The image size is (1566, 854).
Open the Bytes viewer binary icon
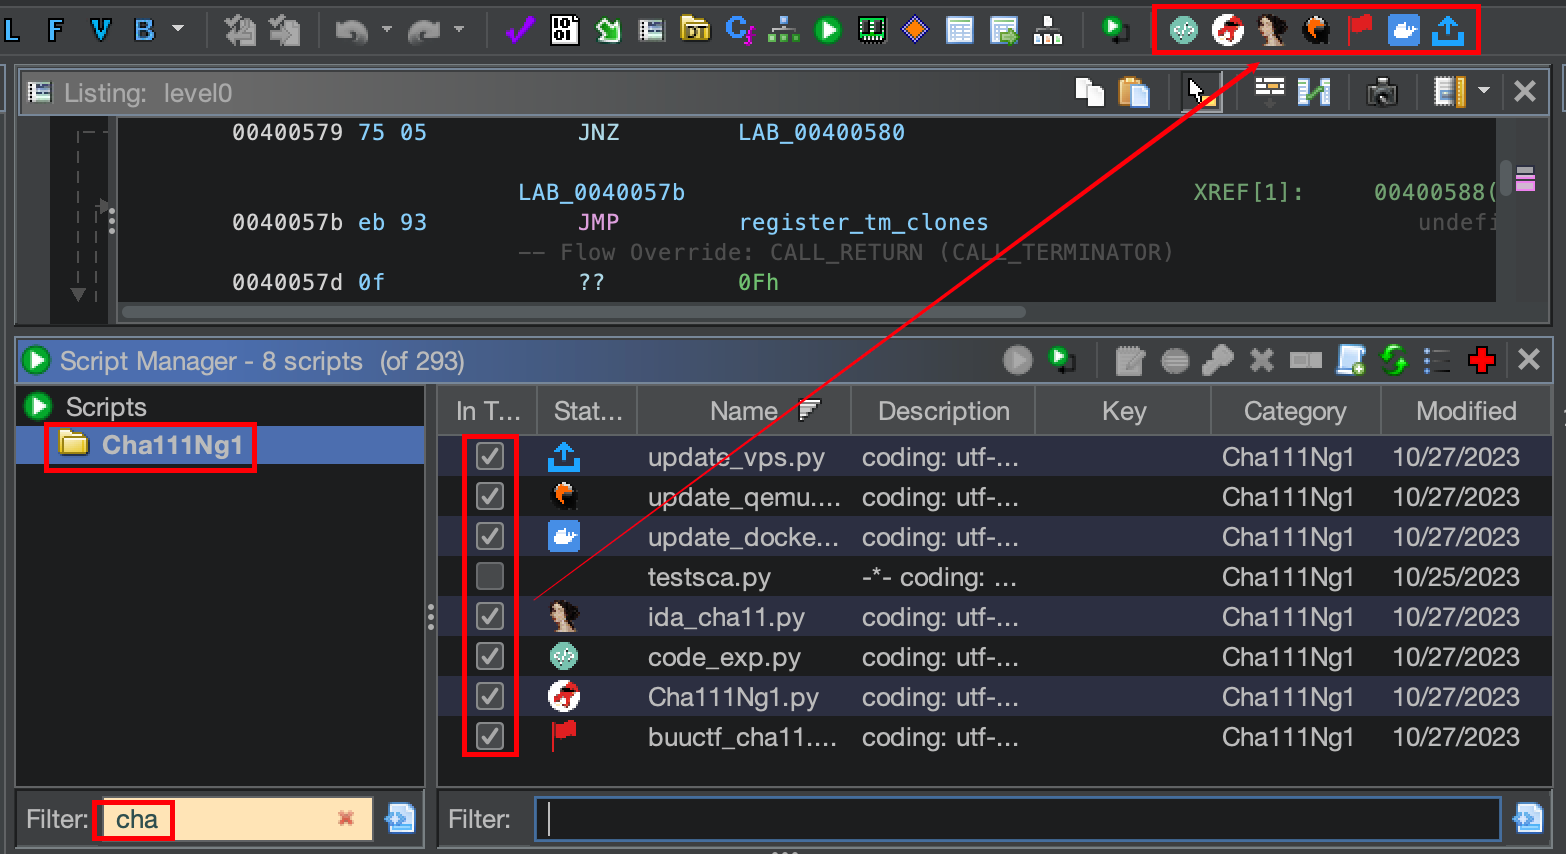click(564, 31)
